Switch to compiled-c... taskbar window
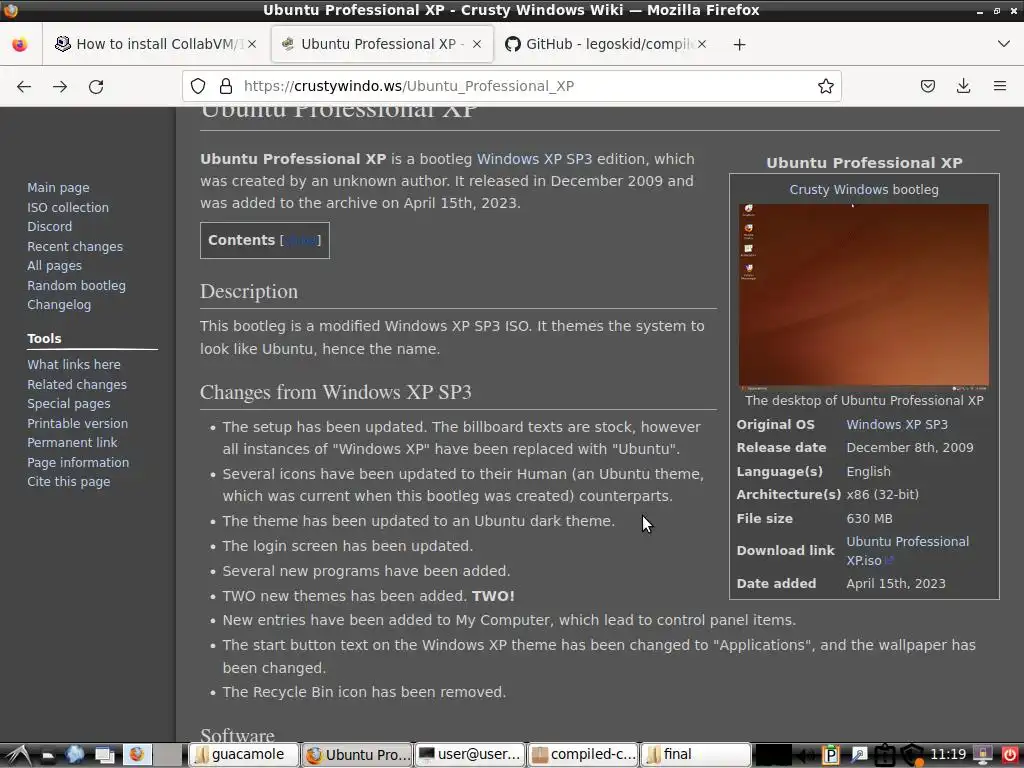Viewport: 1024px width, 768px height. (x=583, y=755)
